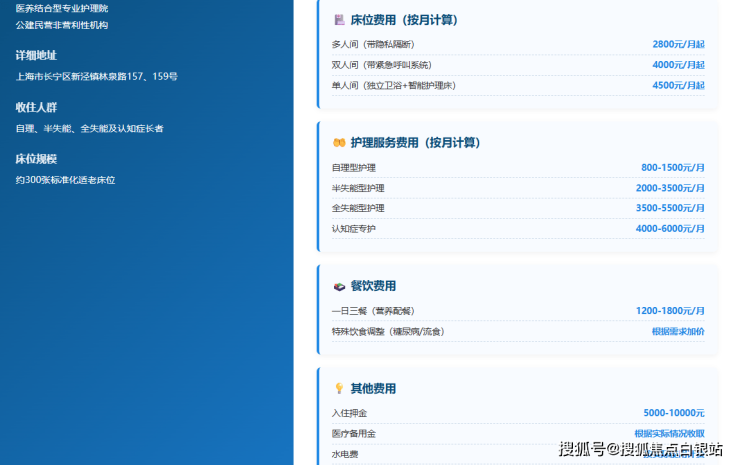Screen dimensions: 740x465
Task: Click the 认知症专护 label
Action: [x=353, y=229]
